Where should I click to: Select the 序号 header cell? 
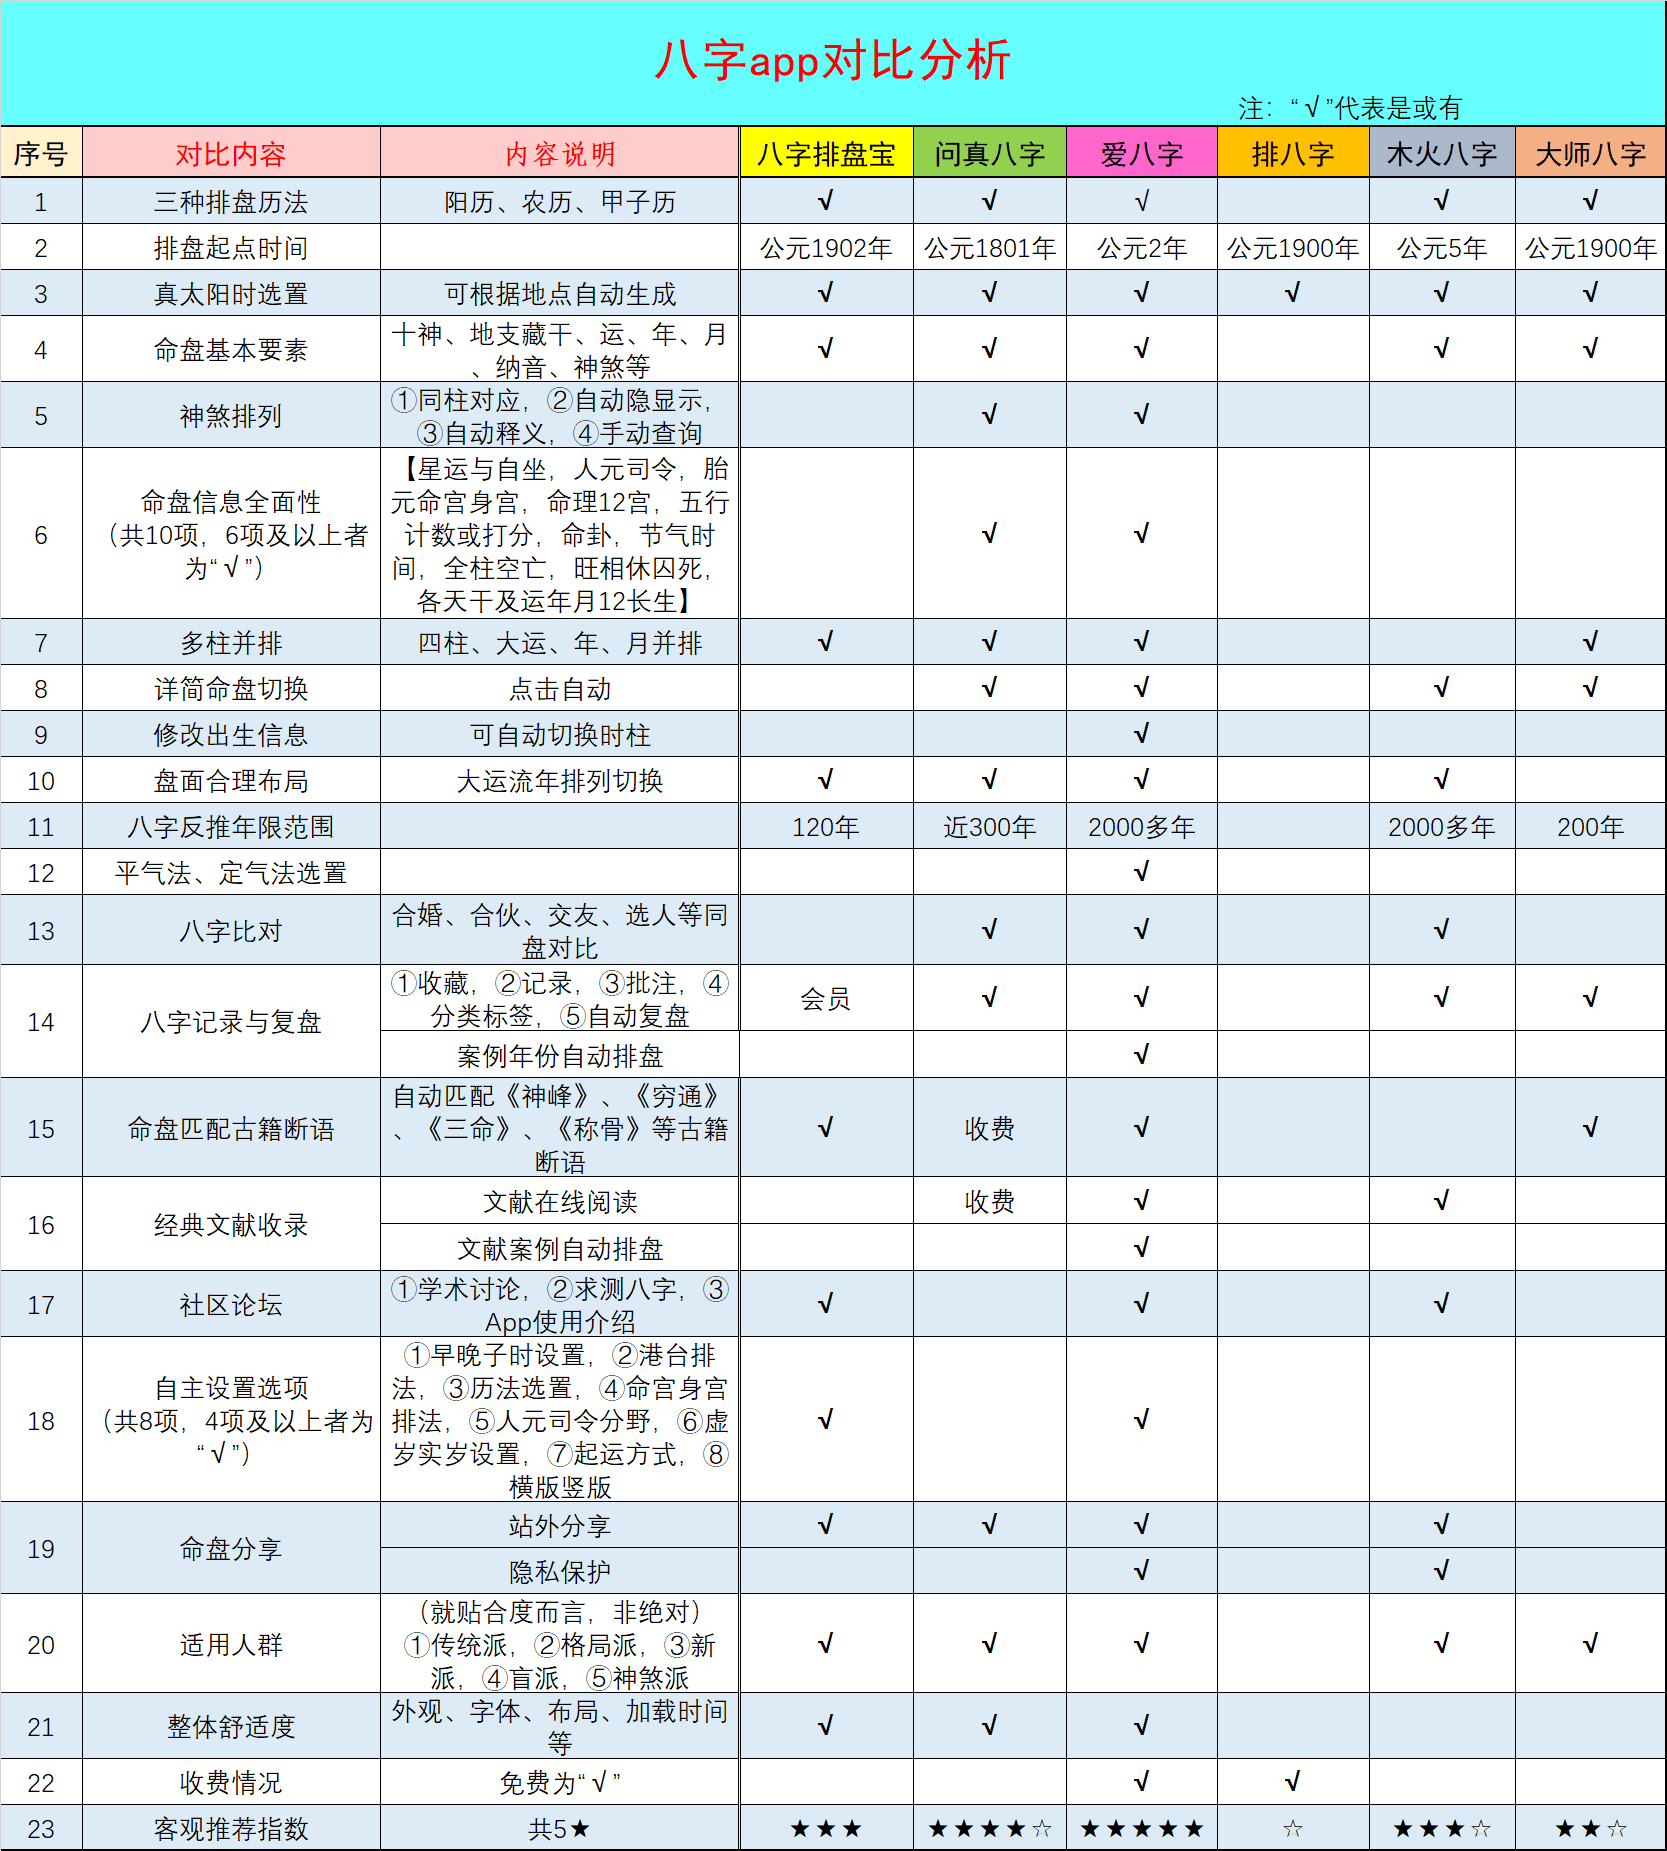click(x=41, y=153)
